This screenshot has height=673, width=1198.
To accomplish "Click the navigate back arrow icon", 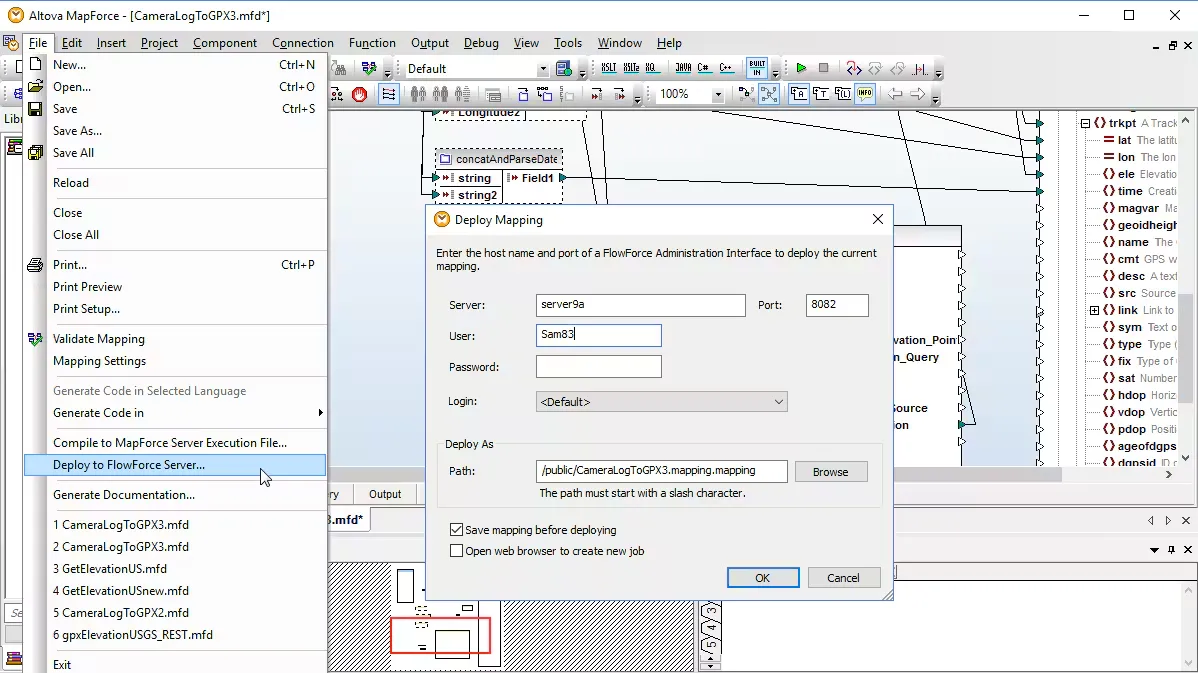I will point(895,94).
